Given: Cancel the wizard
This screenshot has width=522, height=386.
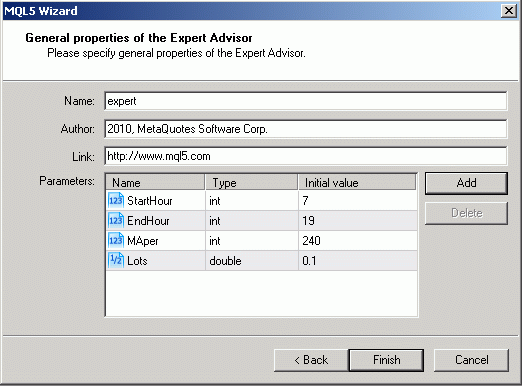Looking at the screenshot, I should (471, 360).
